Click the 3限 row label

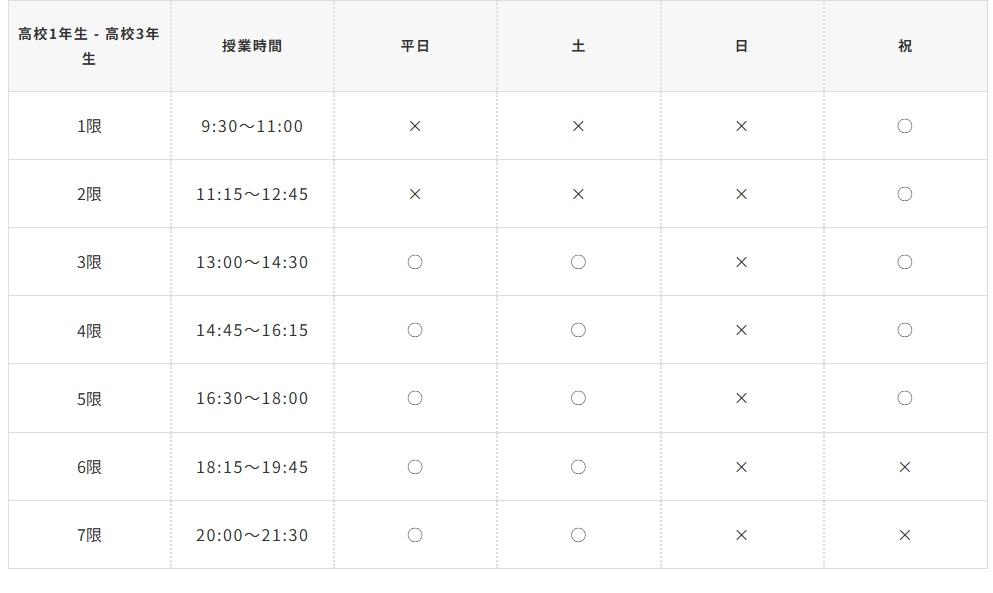pyautogui.click(x=89, y=262)
